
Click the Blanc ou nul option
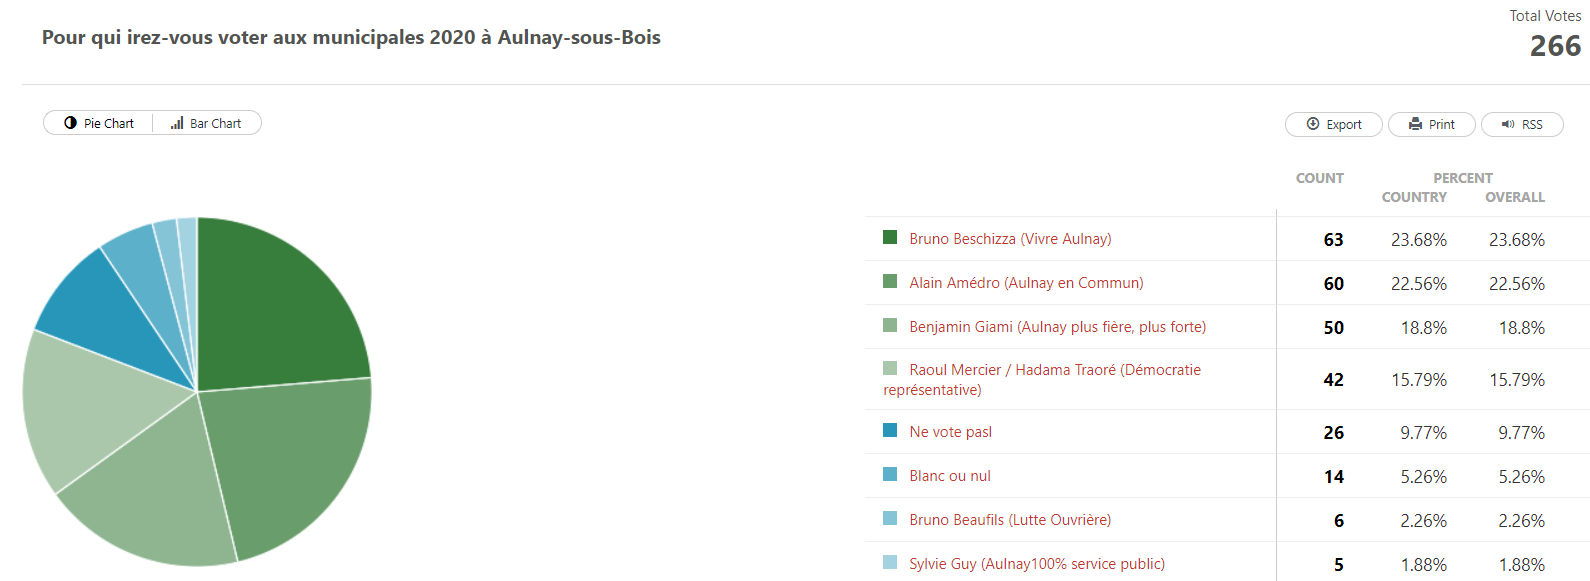pos(950,476)
